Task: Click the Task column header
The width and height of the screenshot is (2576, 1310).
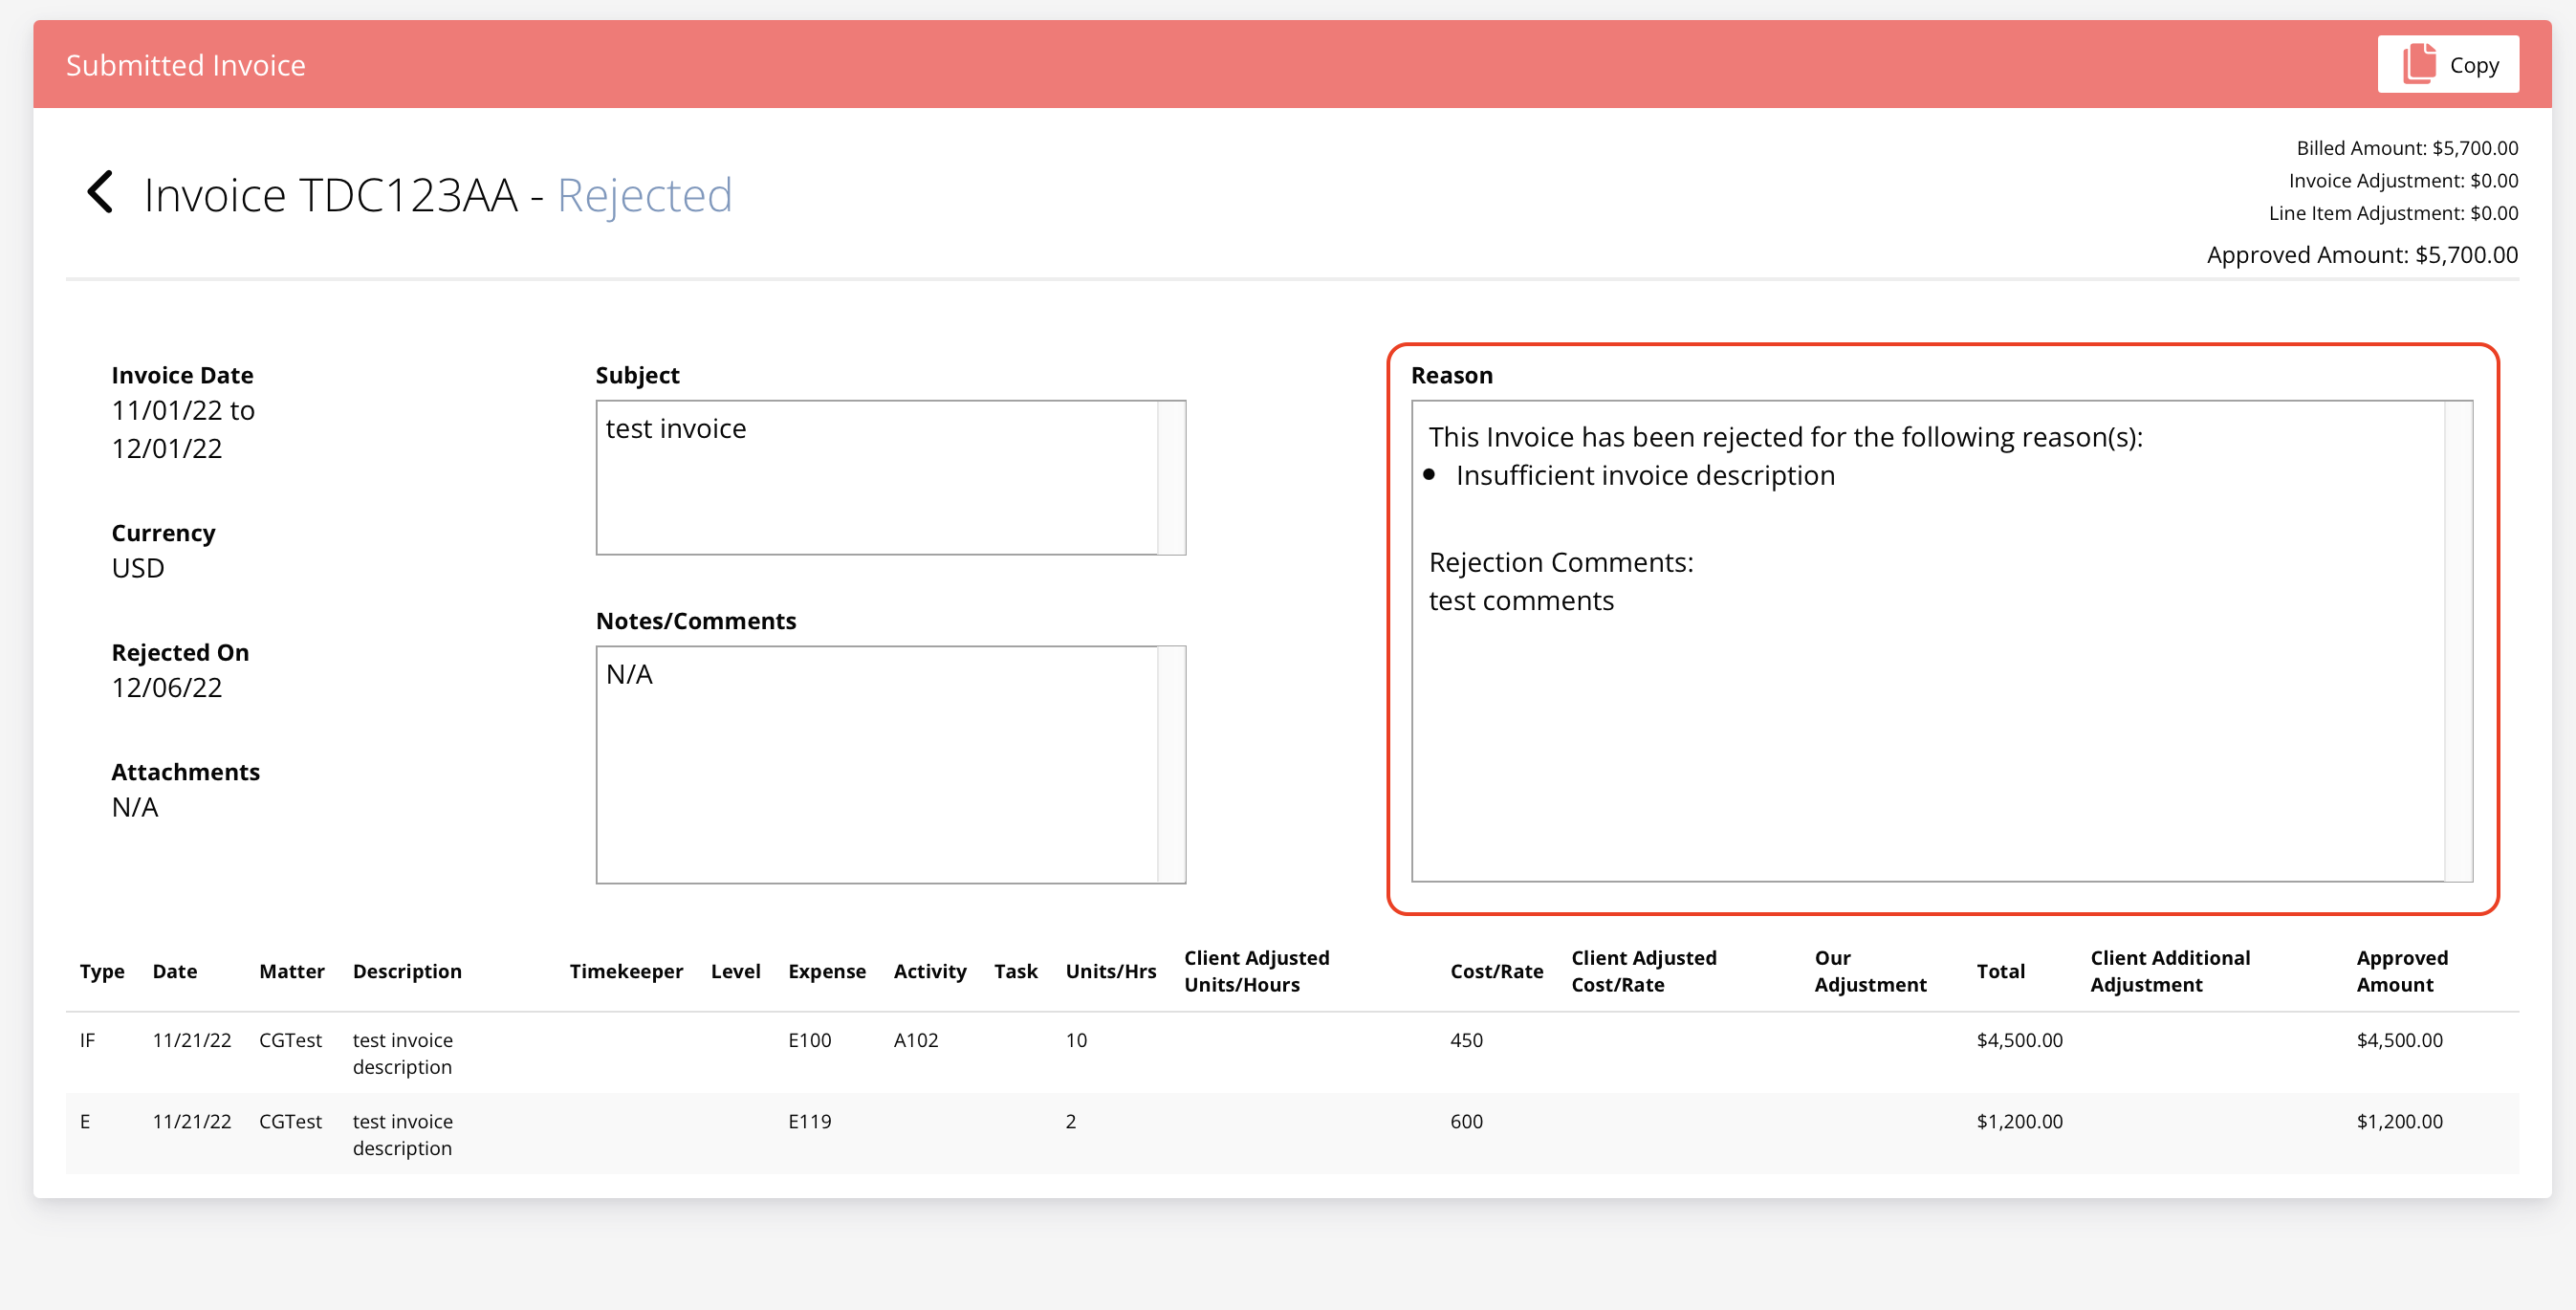Action: click(x=1015, y=971)
